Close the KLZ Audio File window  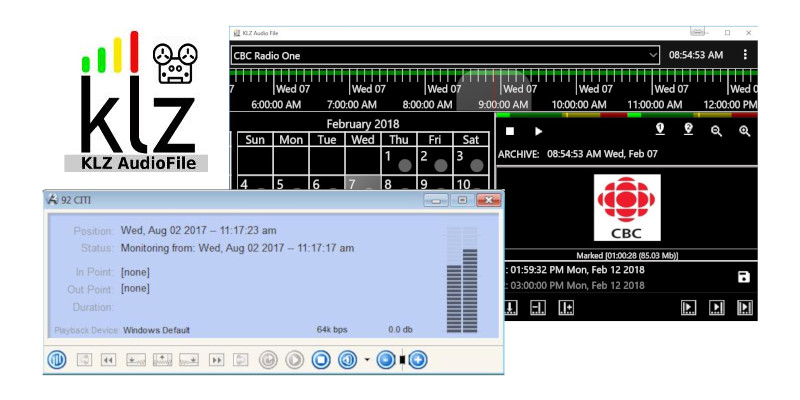pos(748,33)
